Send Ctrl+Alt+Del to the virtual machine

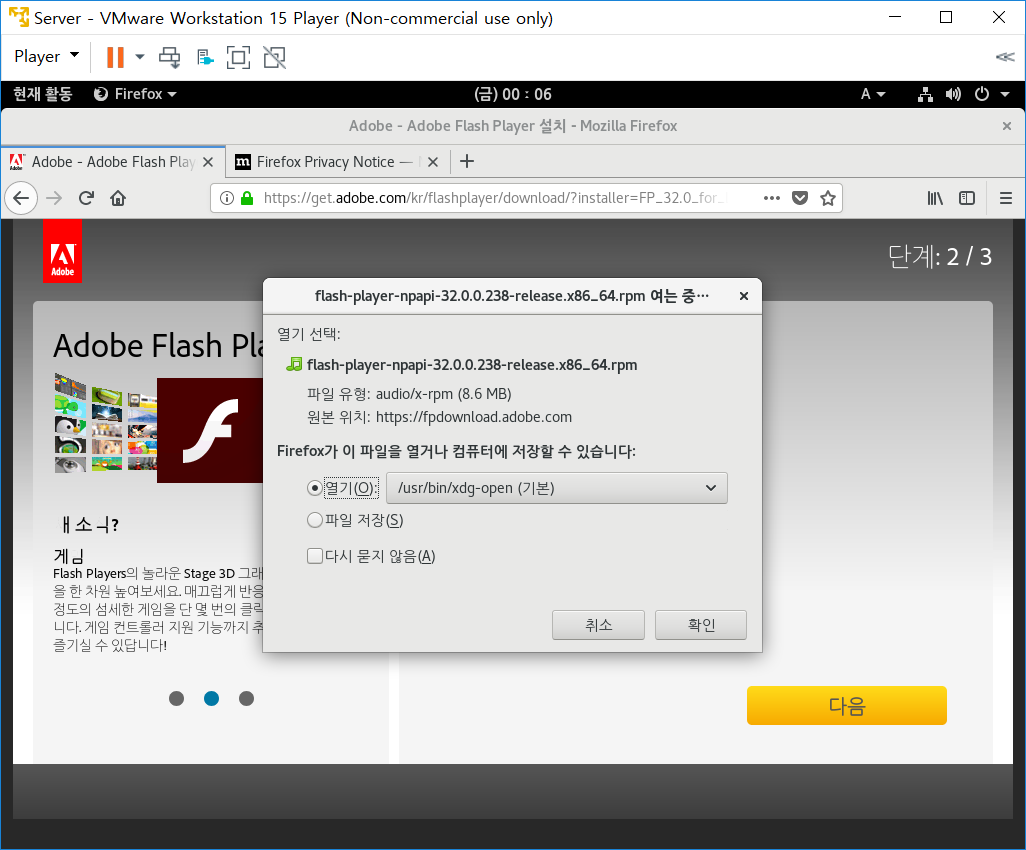170,58
